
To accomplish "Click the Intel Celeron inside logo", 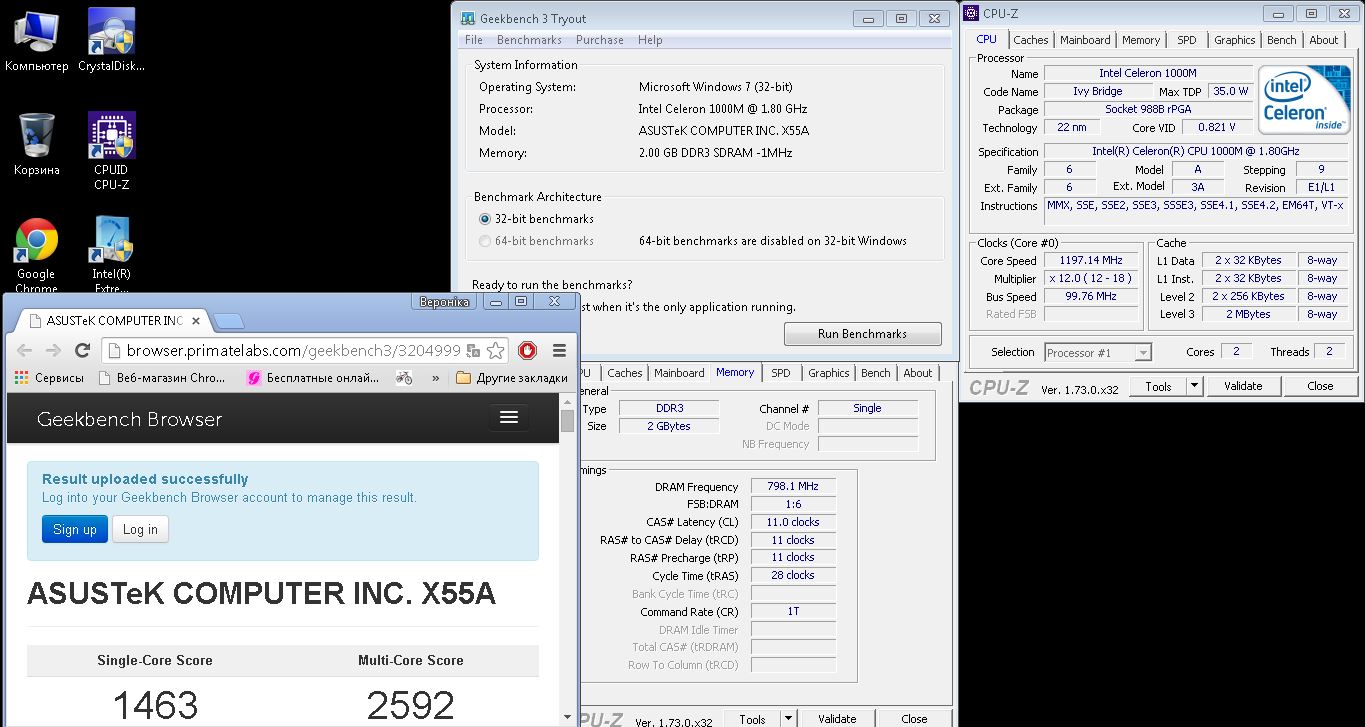I will [1304, 101].
